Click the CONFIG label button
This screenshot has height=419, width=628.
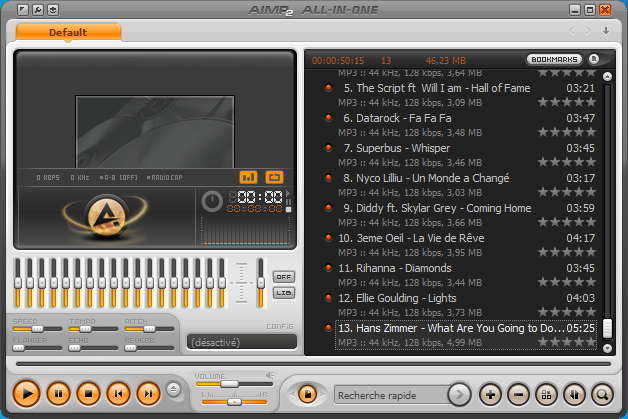click(x=280, y=326)
